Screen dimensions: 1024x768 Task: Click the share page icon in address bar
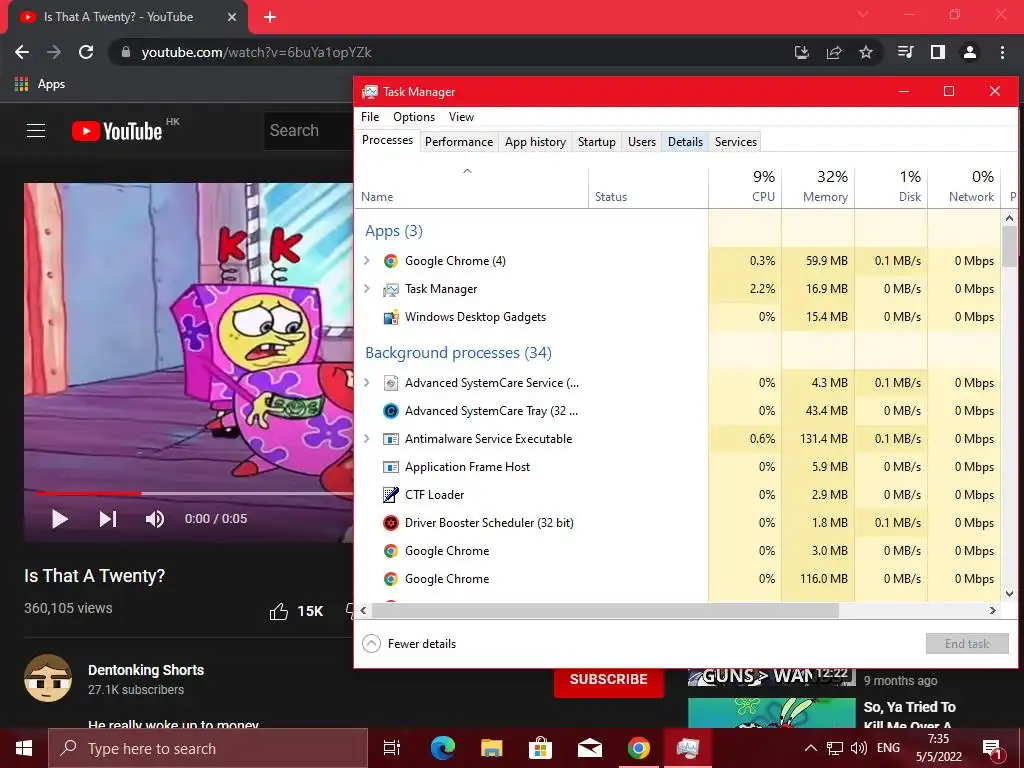834,52
